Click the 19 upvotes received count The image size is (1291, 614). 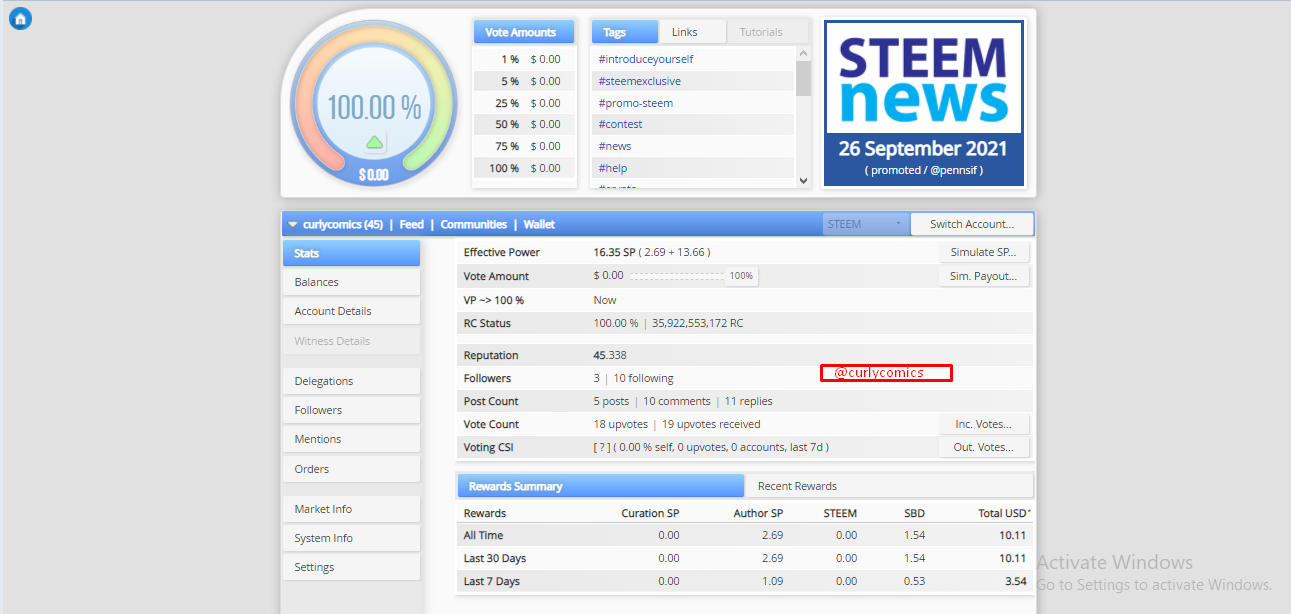711,424
